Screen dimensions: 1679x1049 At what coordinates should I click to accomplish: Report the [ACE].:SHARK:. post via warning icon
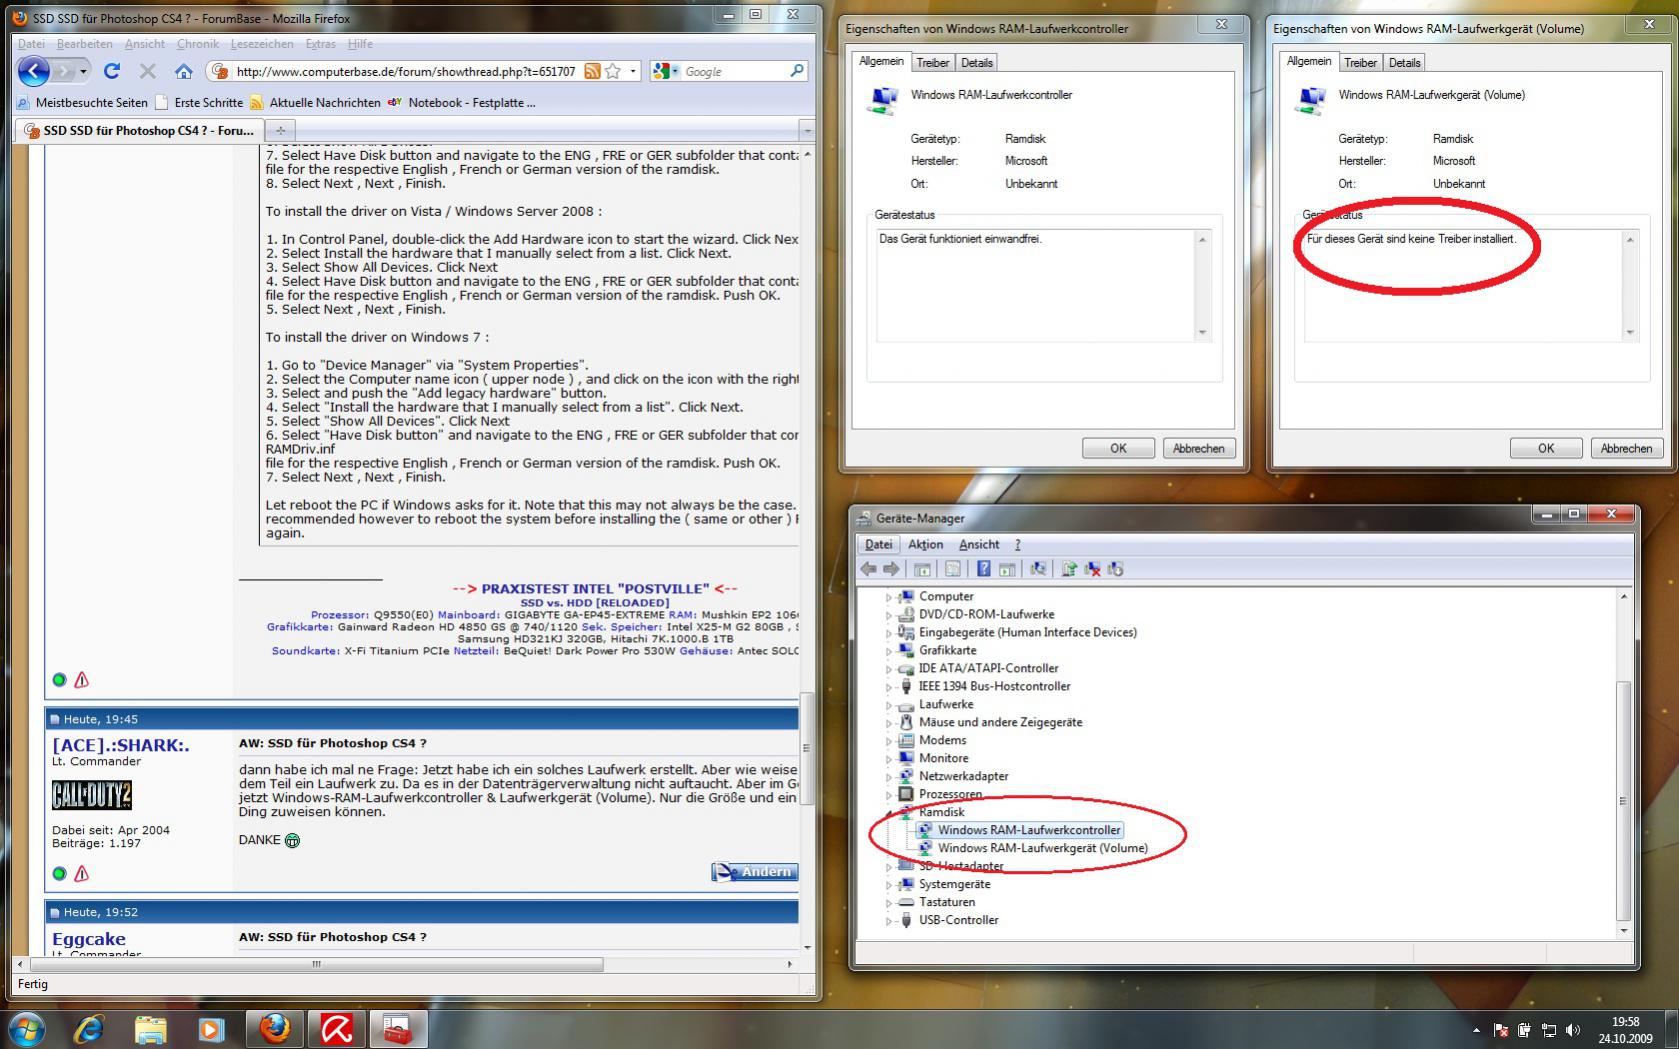coord(82,874)
